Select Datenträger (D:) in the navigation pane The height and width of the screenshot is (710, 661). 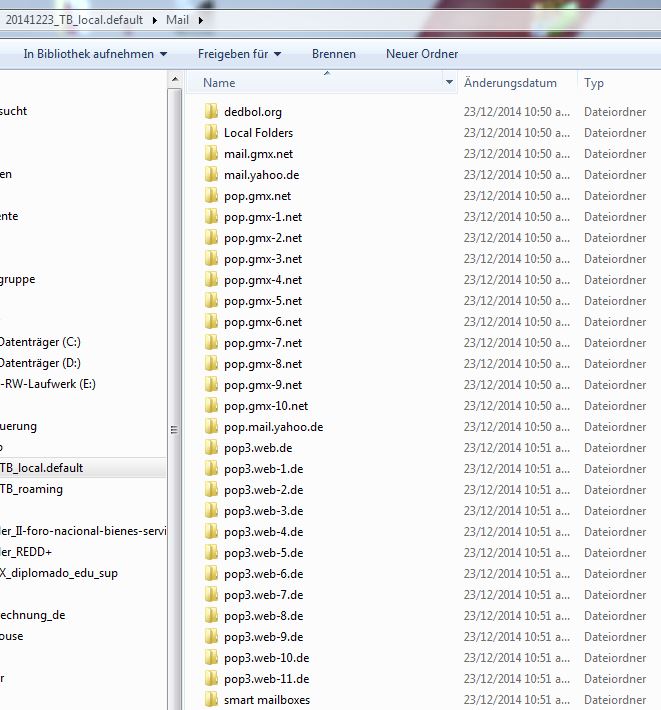[x=40, y=363]
